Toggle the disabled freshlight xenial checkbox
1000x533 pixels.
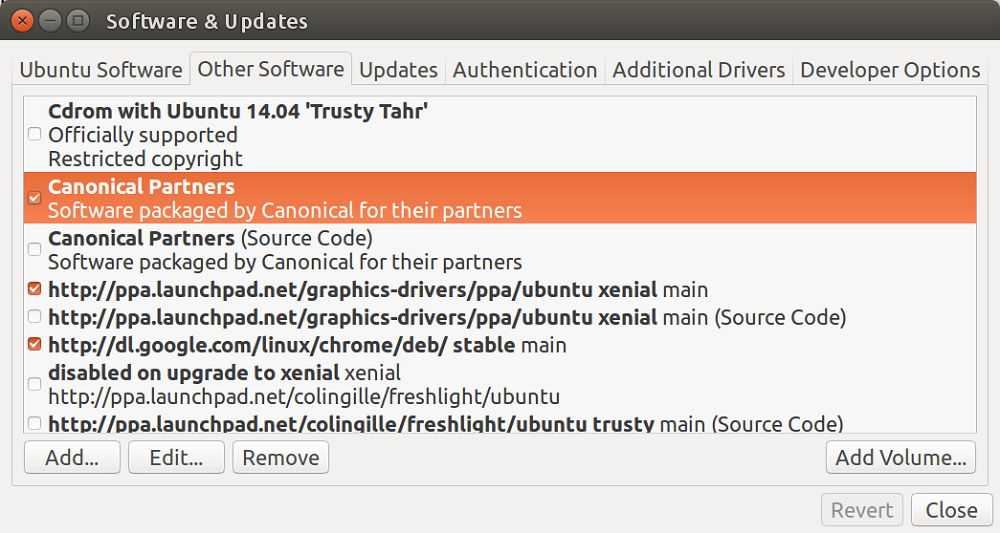(x=35, y=384)
